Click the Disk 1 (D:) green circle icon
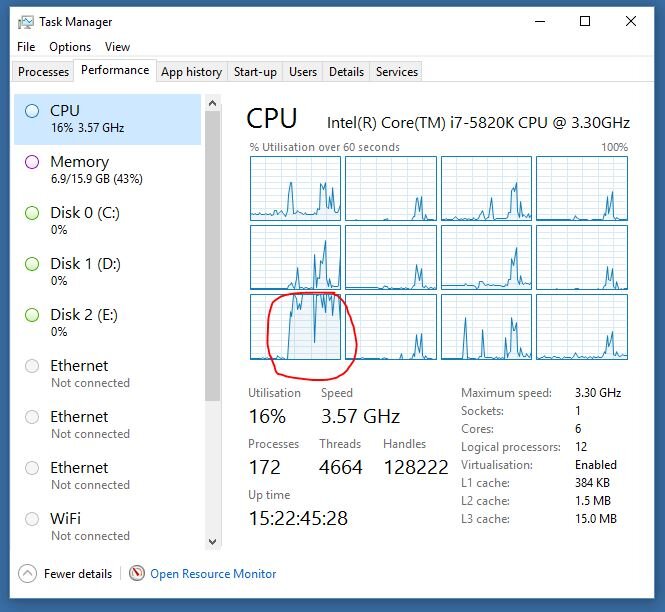The image size is (665, 612). [x=32, y=264]
